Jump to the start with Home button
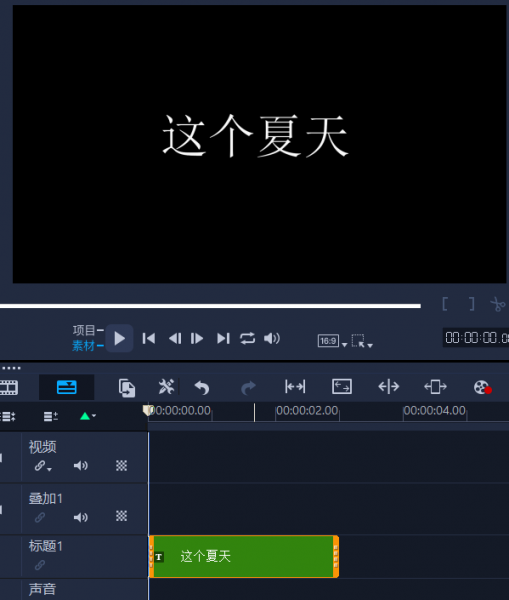 tap(149, 338)
